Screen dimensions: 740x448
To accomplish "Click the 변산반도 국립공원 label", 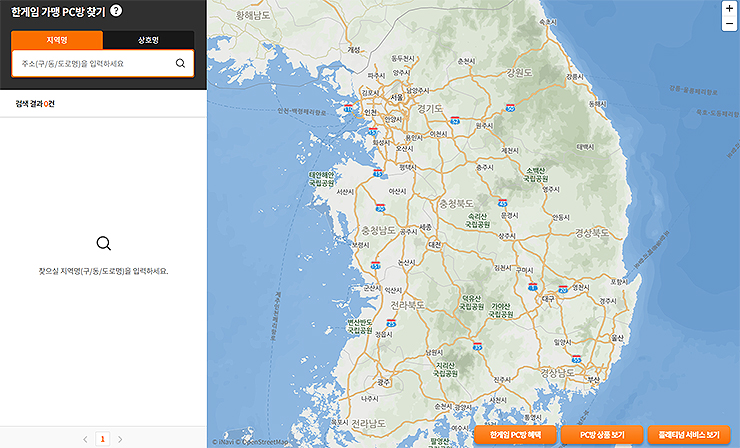I will (x=360, y=326).
